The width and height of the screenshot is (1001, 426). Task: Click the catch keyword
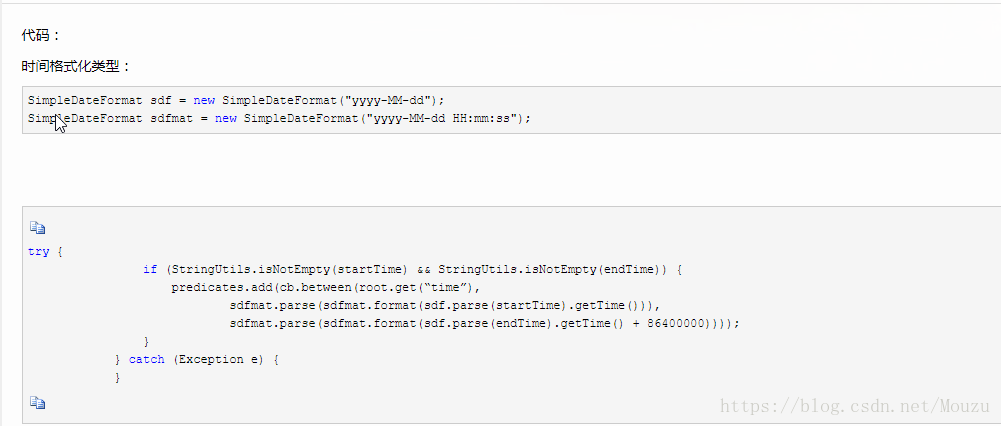tap(146, 360)
